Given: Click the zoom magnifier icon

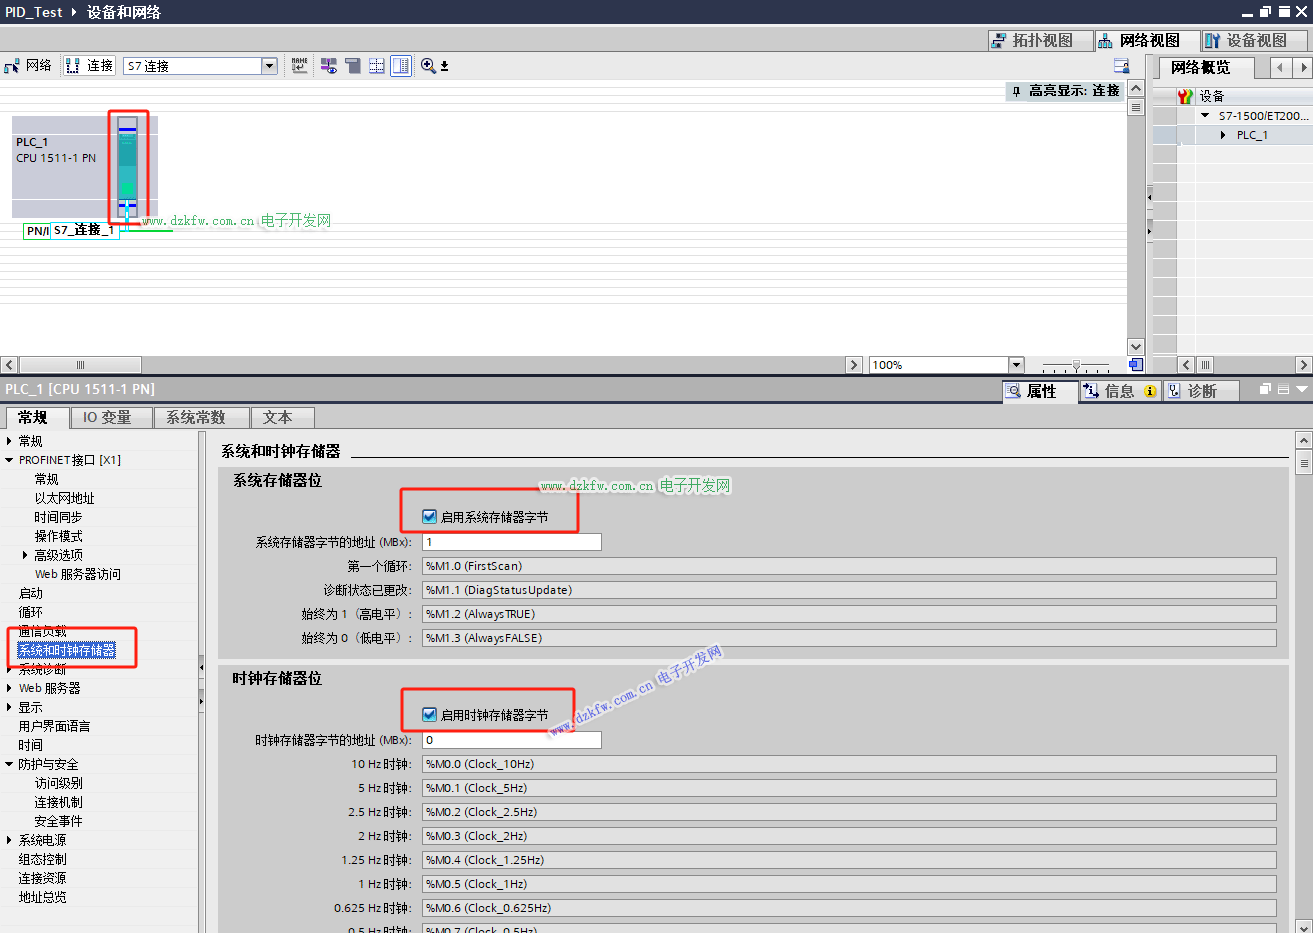Looking at the screenshot, I should pos(428,66).
